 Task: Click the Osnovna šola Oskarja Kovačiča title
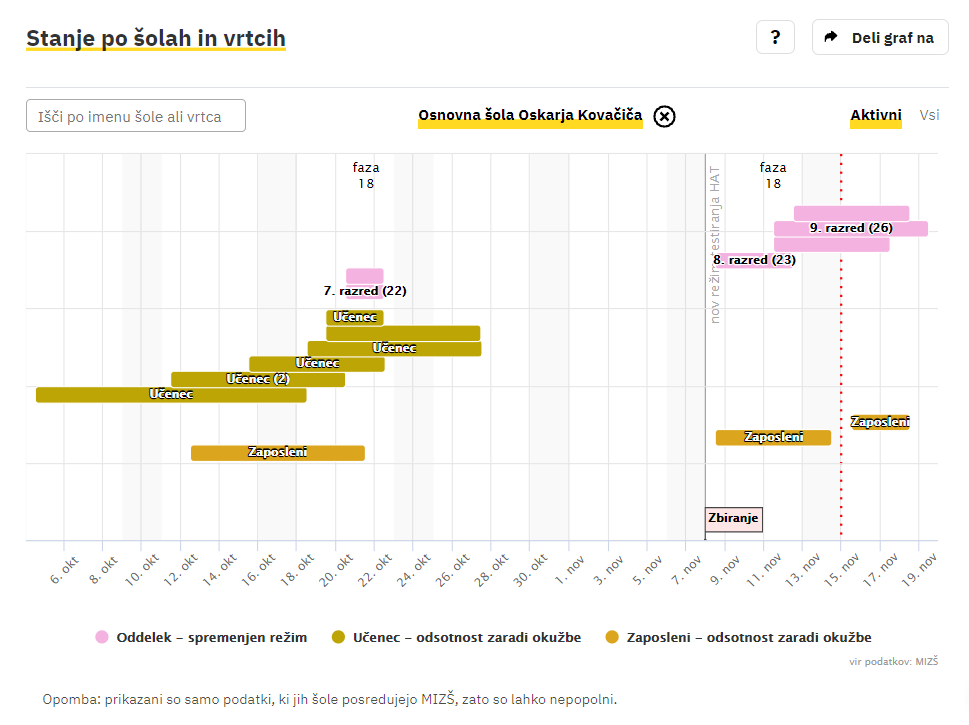coord(530,116)
